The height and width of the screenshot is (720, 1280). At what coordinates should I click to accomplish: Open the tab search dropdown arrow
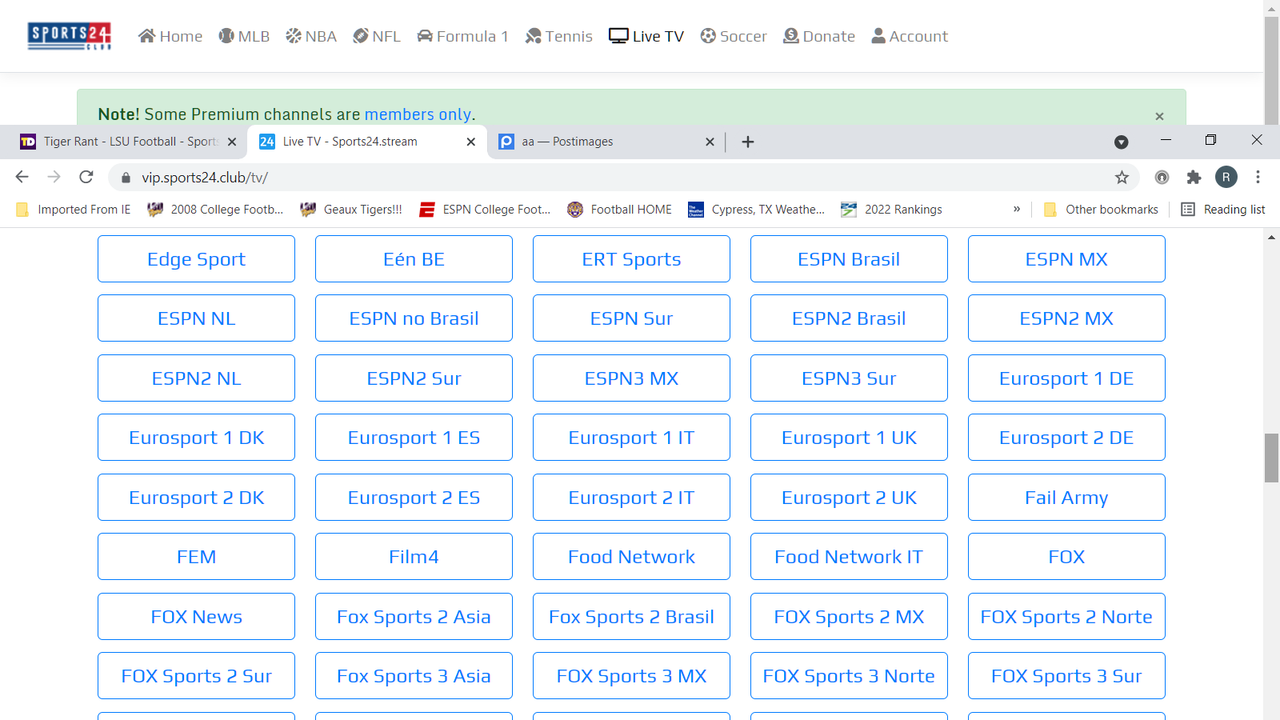pyautogui.click(x=1121, y=142)
